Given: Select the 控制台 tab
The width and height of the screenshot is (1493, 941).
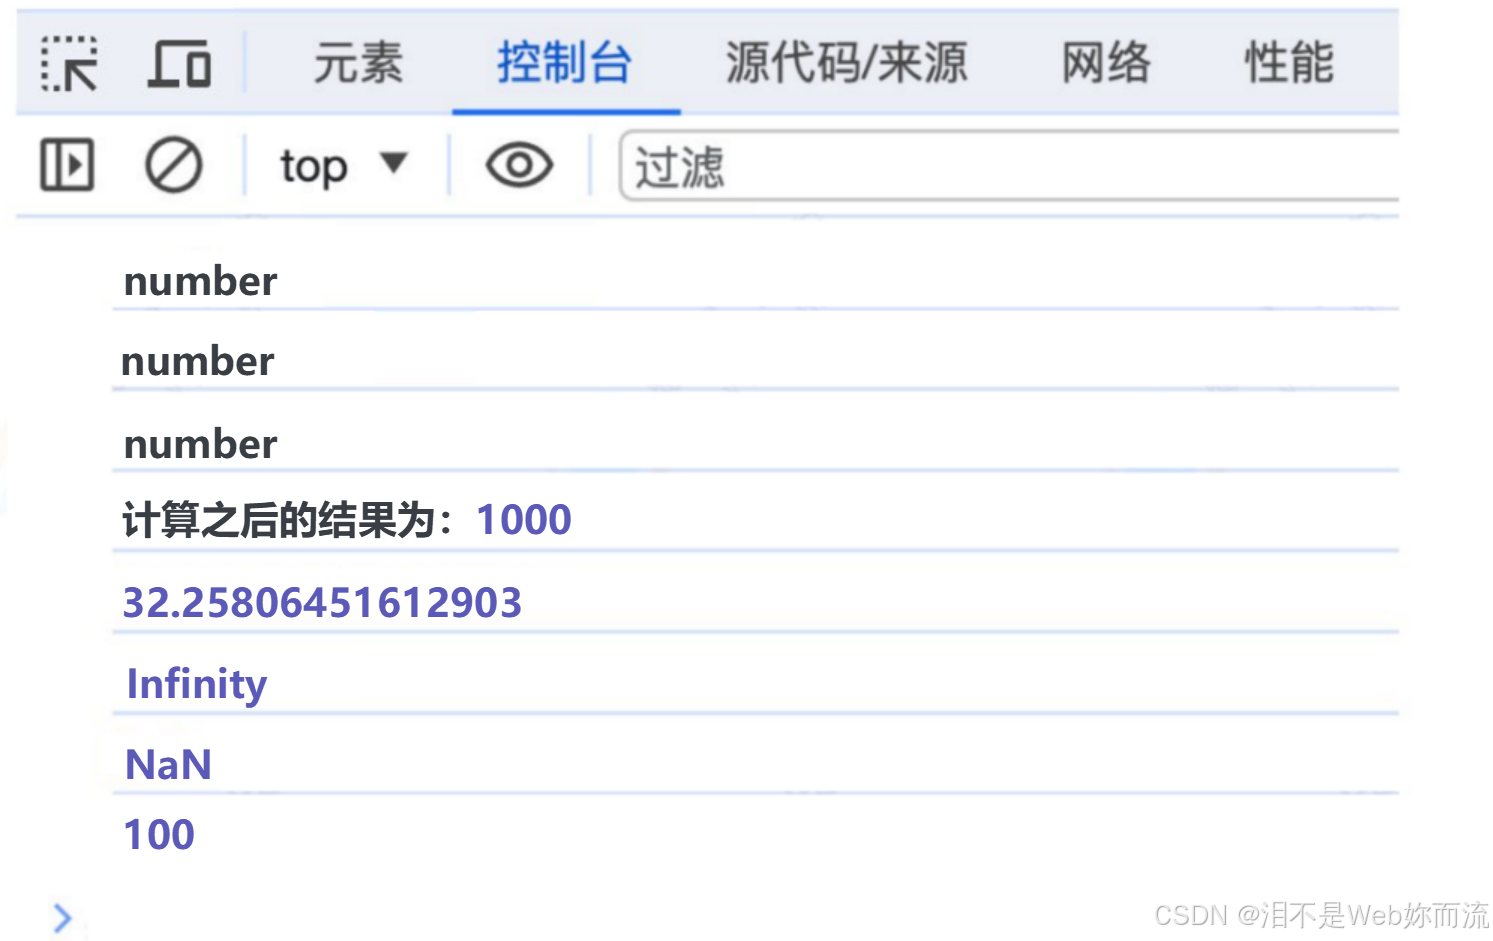Looking at the screenshot, I should point(565,64).
